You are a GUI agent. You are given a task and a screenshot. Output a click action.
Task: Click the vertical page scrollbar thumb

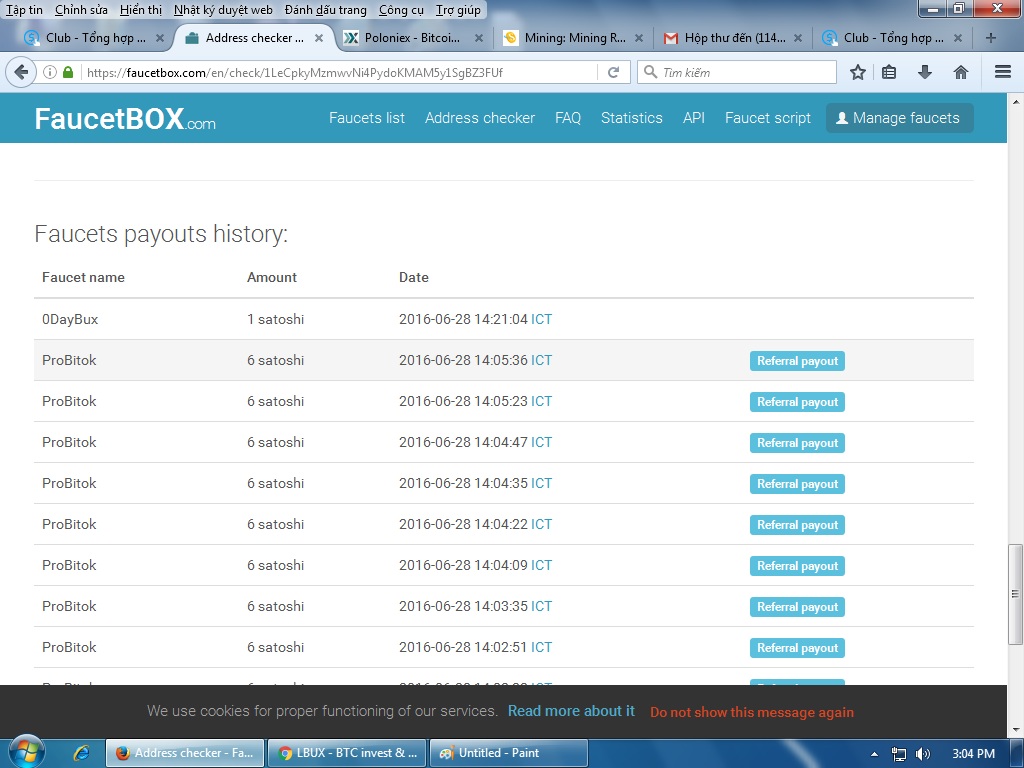1015,594
